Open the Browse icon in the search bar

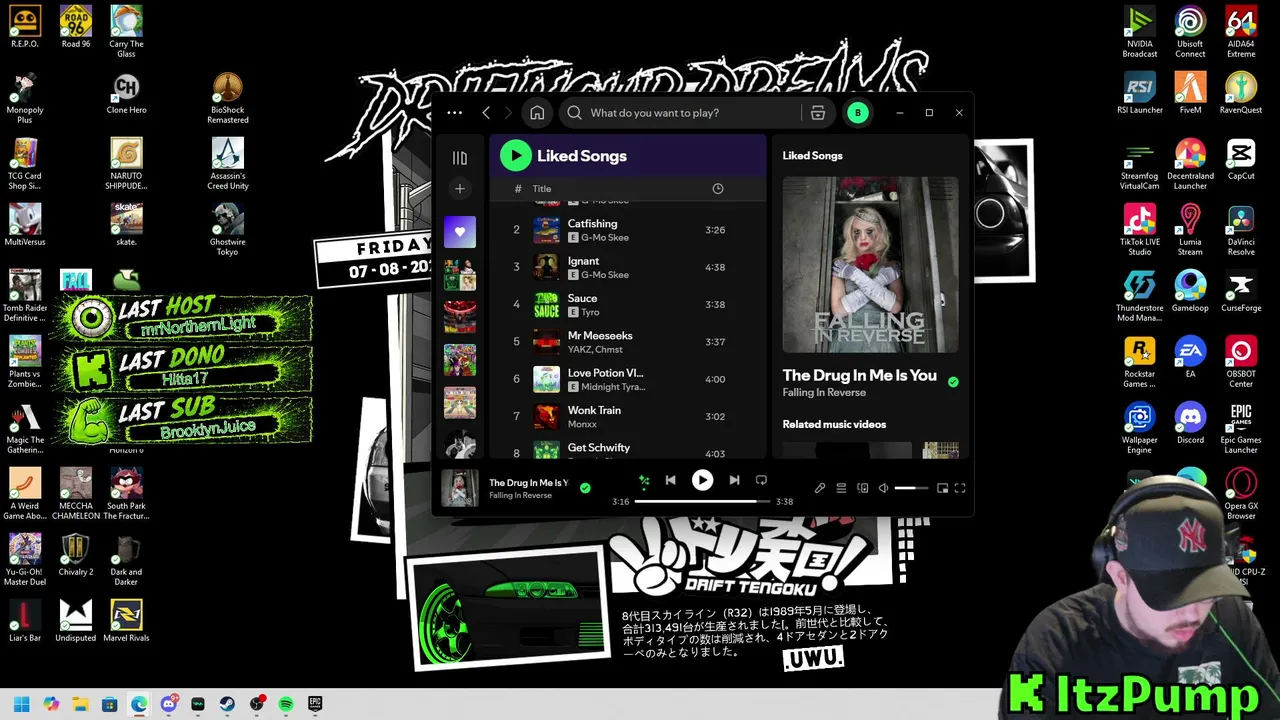pyautogui.click(x=818, y=113)
